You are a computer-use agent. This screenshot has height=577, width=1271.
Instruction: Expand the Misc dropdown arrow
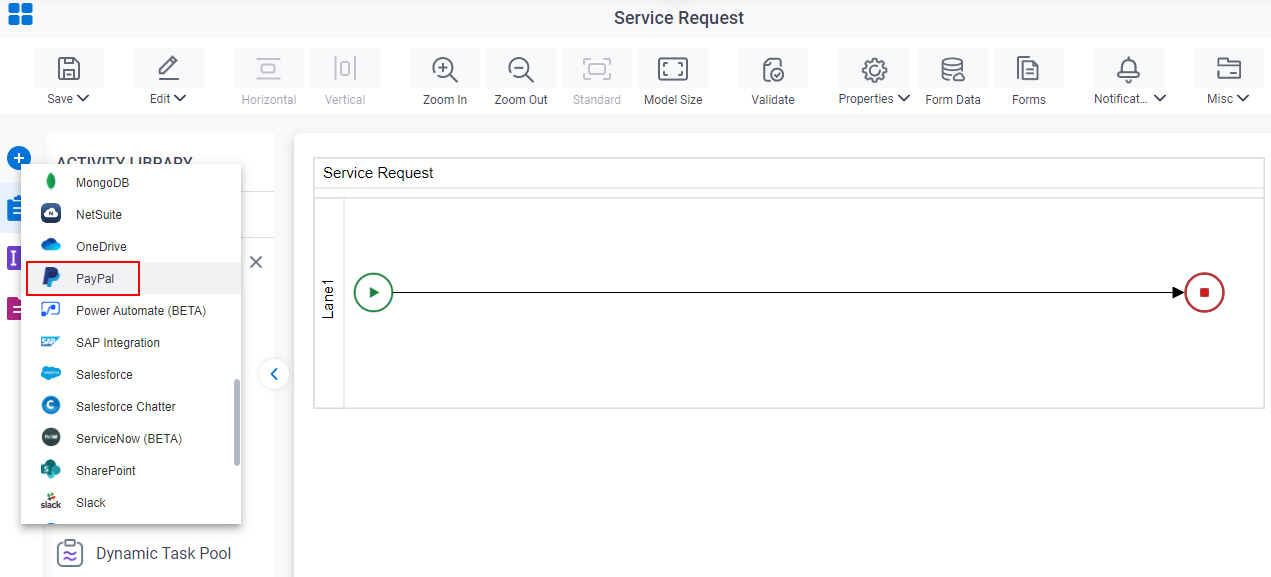pos(1243,98)
